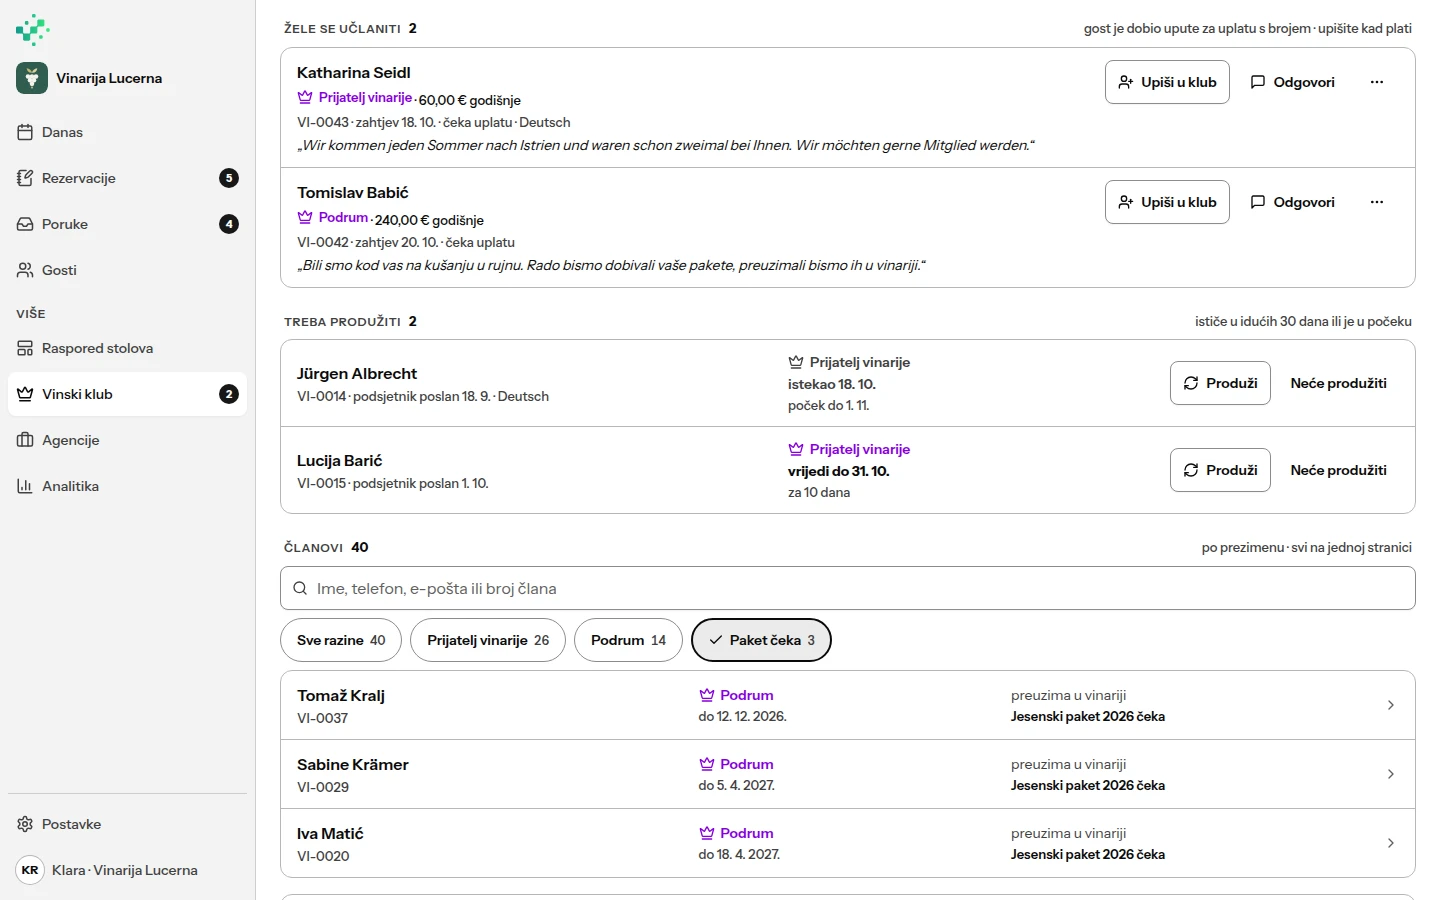Click the Vinski klub crown icon
The image size is (1440, 900).
coord(25,394)
